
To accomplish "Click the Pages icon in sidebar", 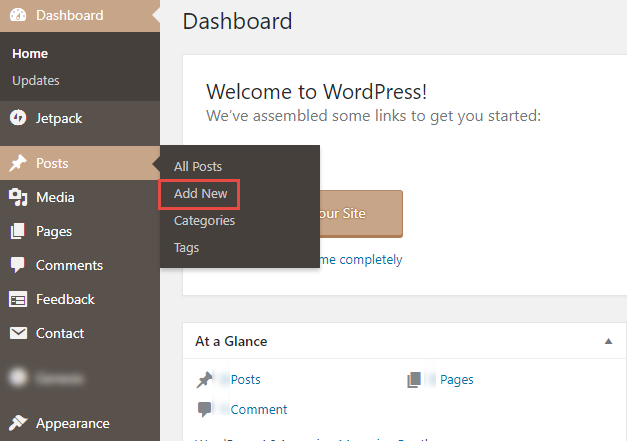I will pyautogui.click(x=18, y=231).
